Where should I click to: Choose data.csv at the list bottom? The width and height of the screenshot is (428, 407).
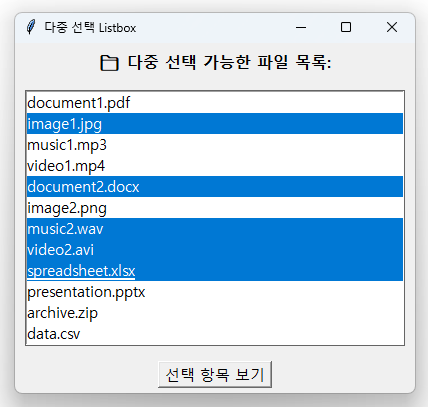point(215,334)
